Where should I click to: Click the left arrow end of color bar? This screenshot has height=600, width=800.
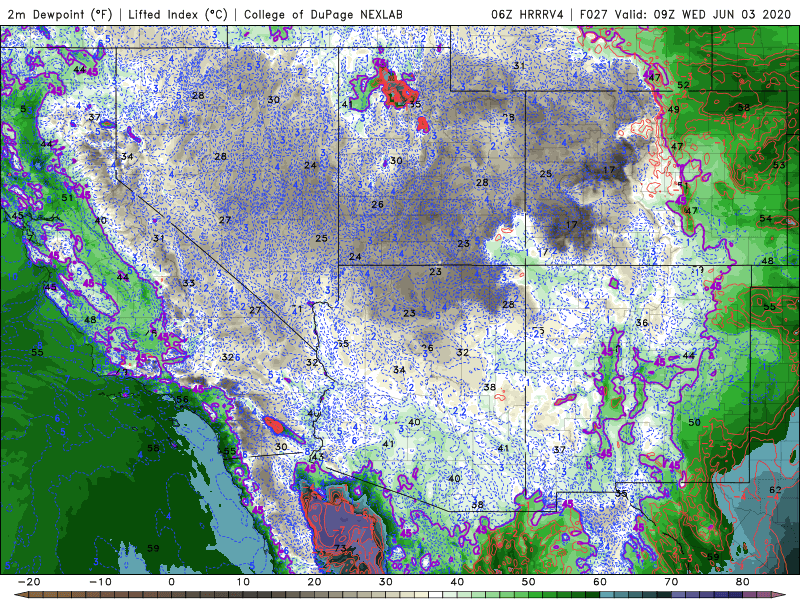[20, 596]
